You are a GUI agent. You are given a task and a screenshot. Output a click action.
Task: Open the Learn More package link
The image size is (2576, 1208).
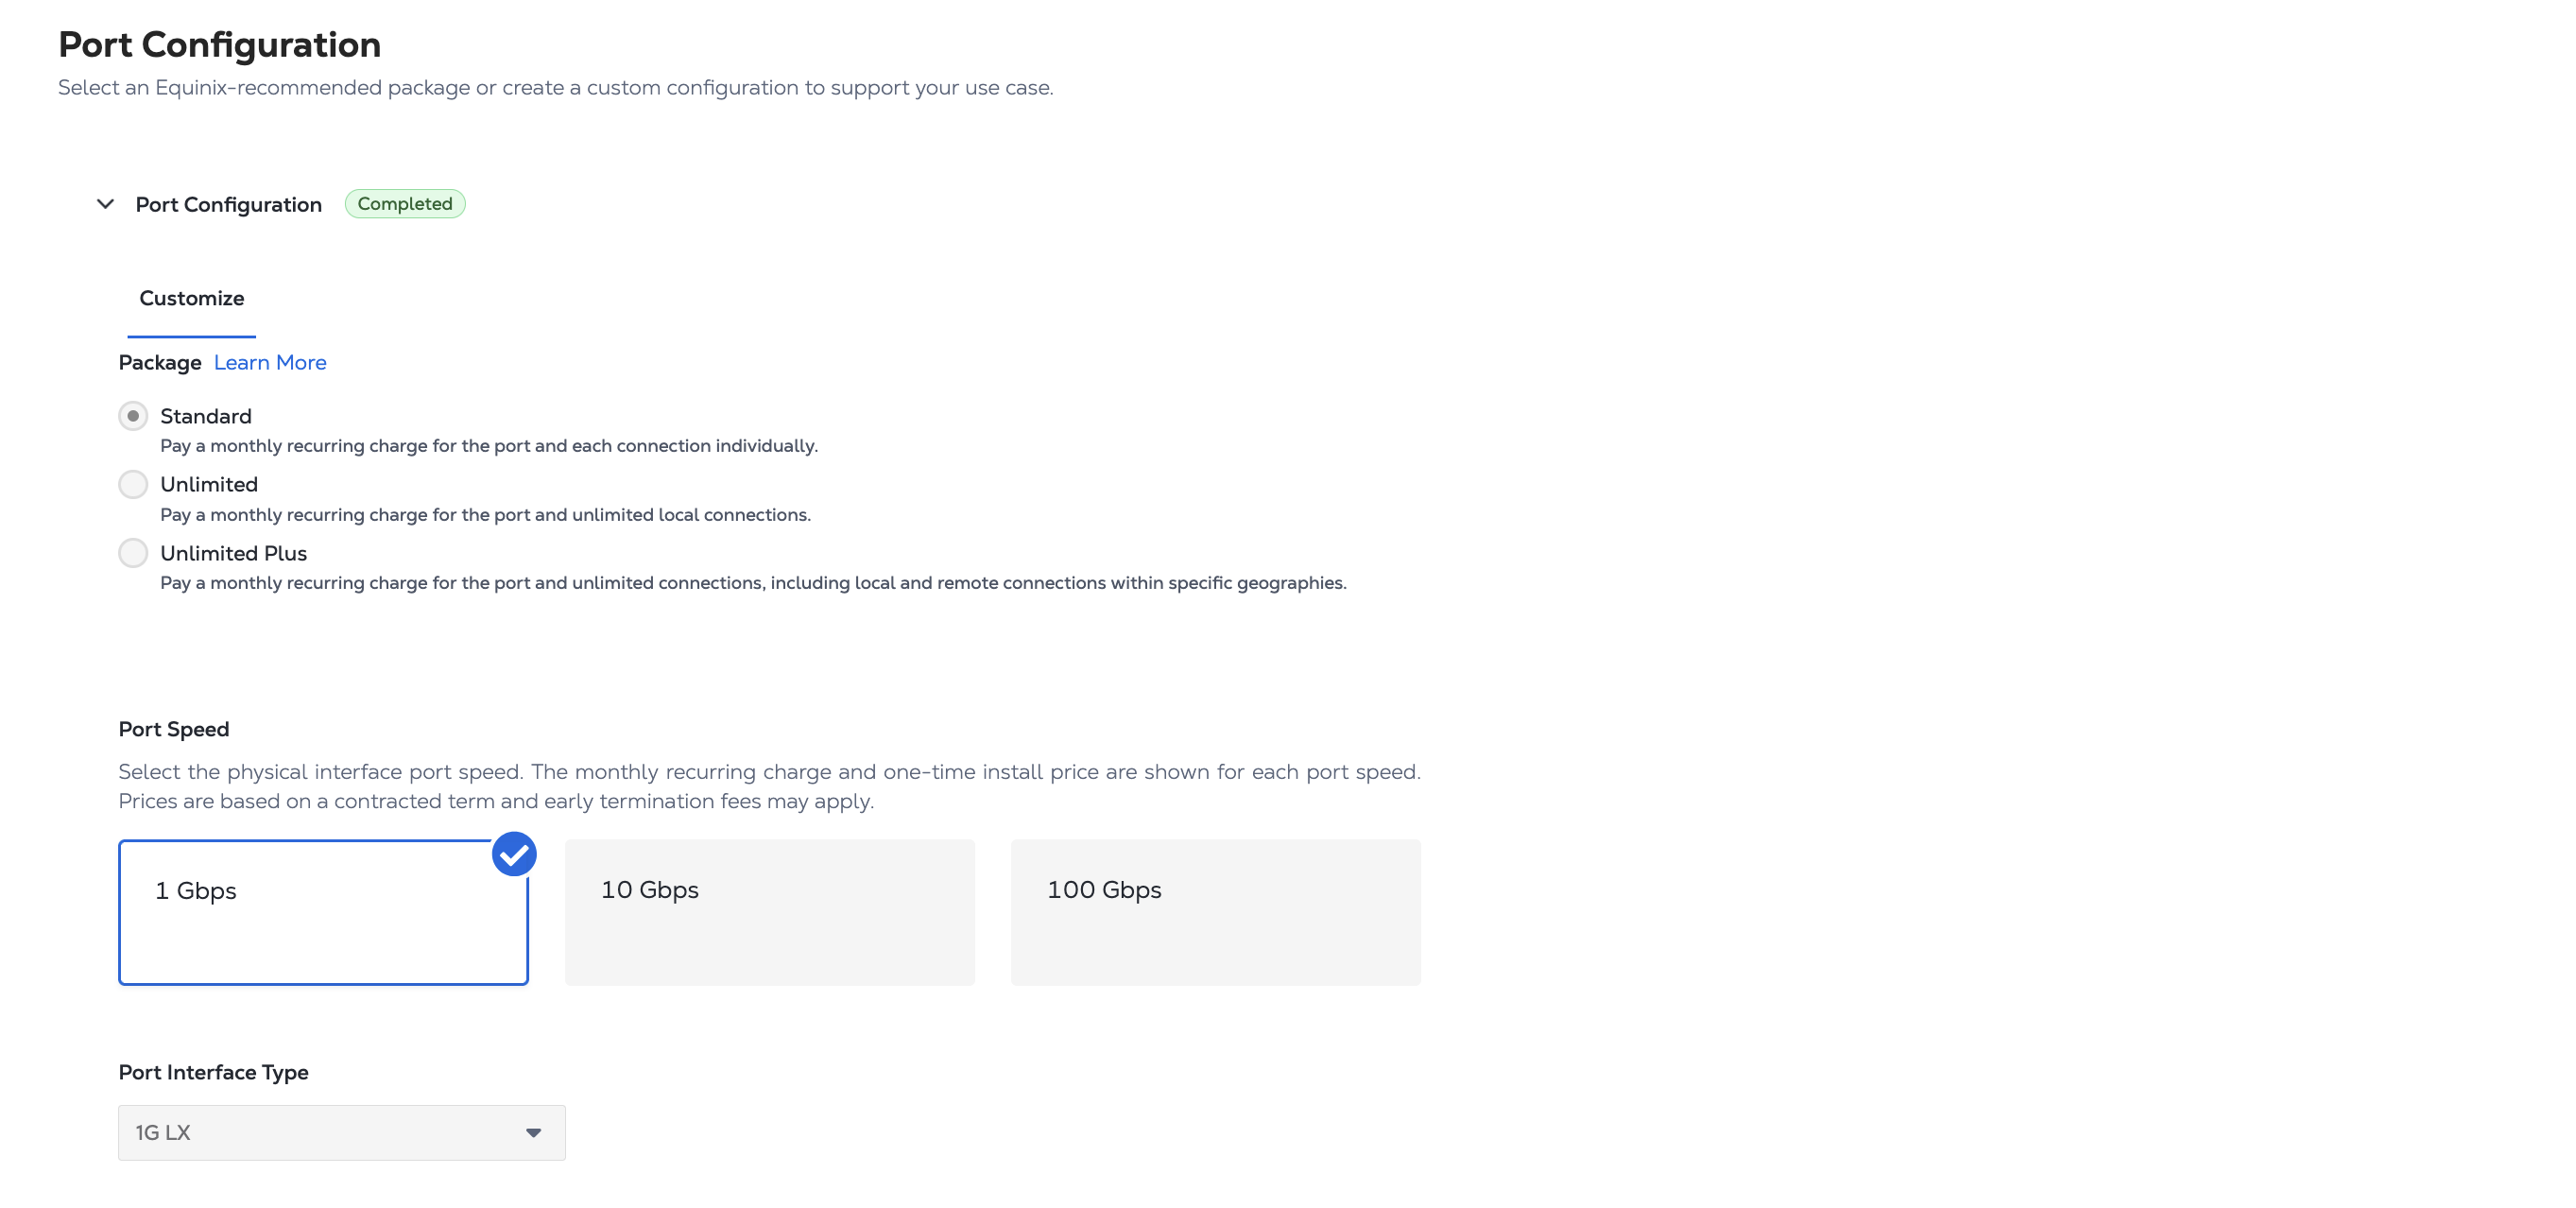pos(270,362)
